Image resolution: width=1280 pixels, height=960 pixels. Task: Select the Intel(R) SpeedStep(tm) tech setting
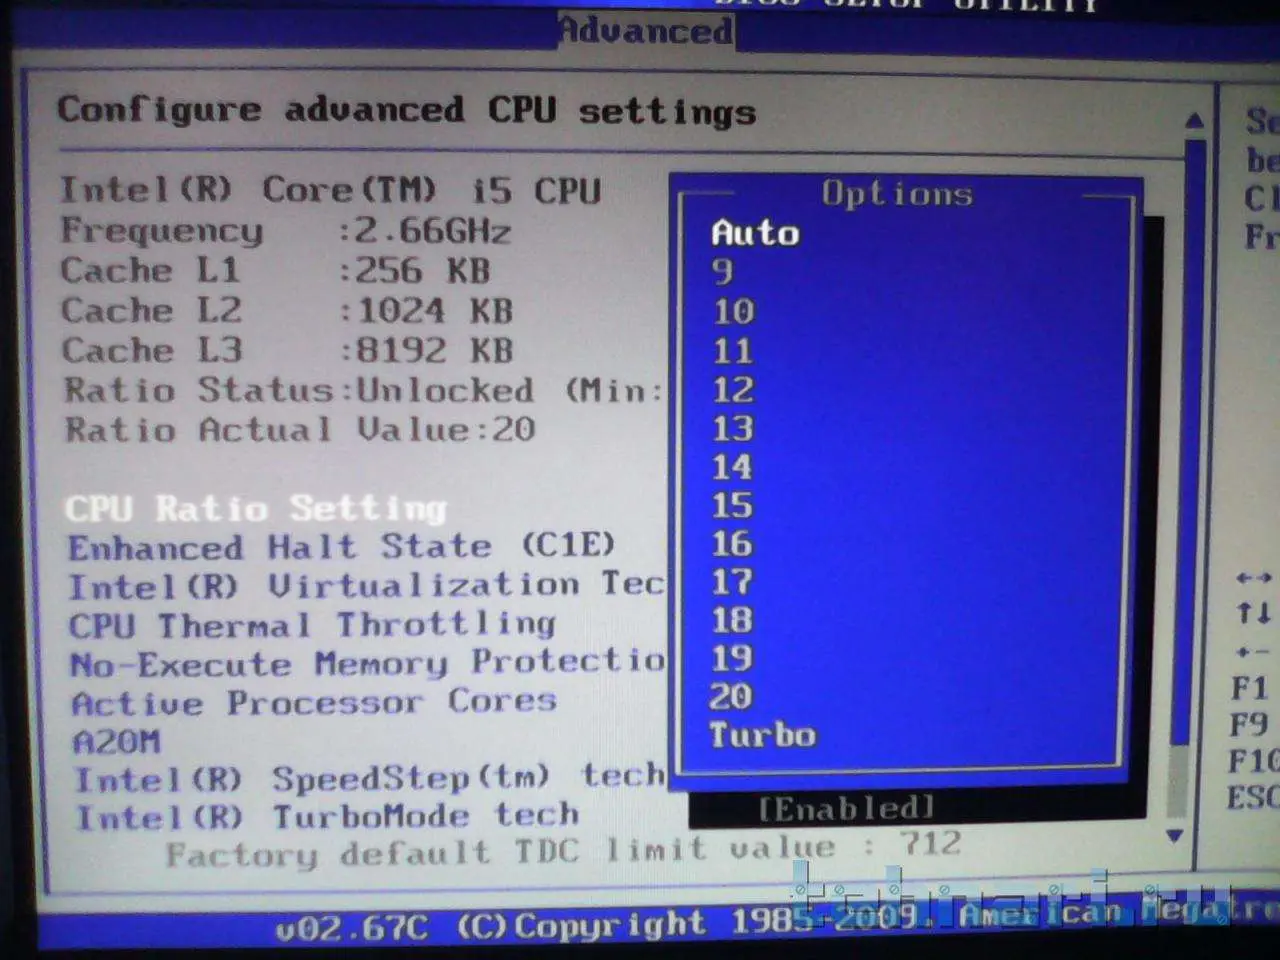[370, 778]
